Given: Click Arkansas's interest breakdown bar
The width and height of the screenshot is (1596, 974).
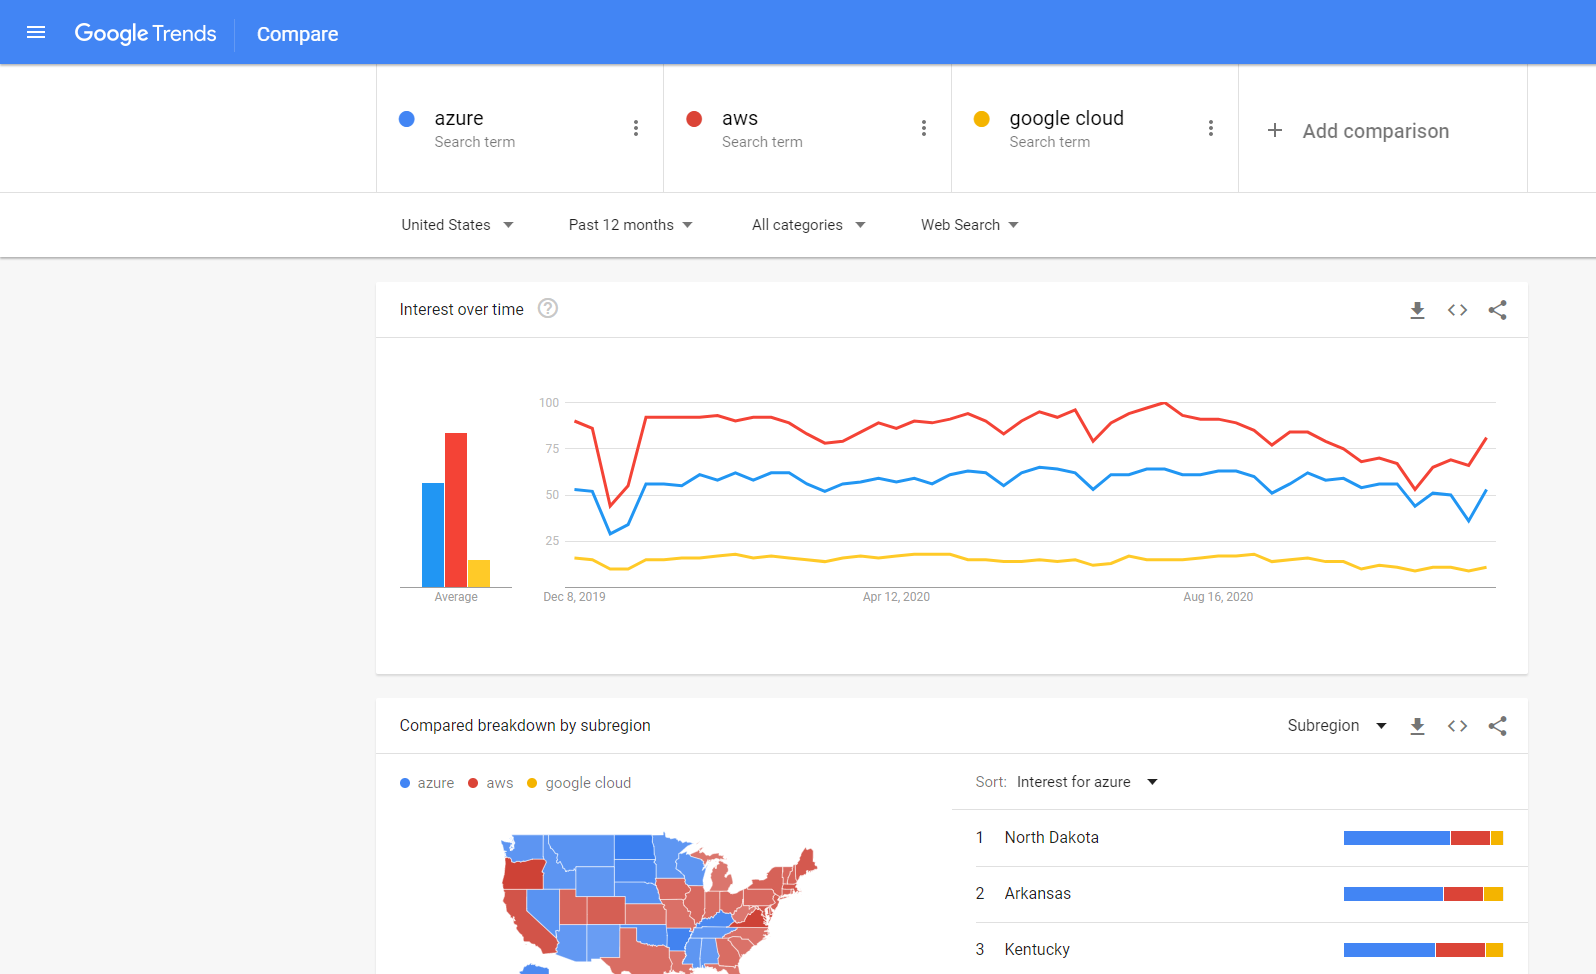Looking at the screenshot, I should (x=1423, y=894).
